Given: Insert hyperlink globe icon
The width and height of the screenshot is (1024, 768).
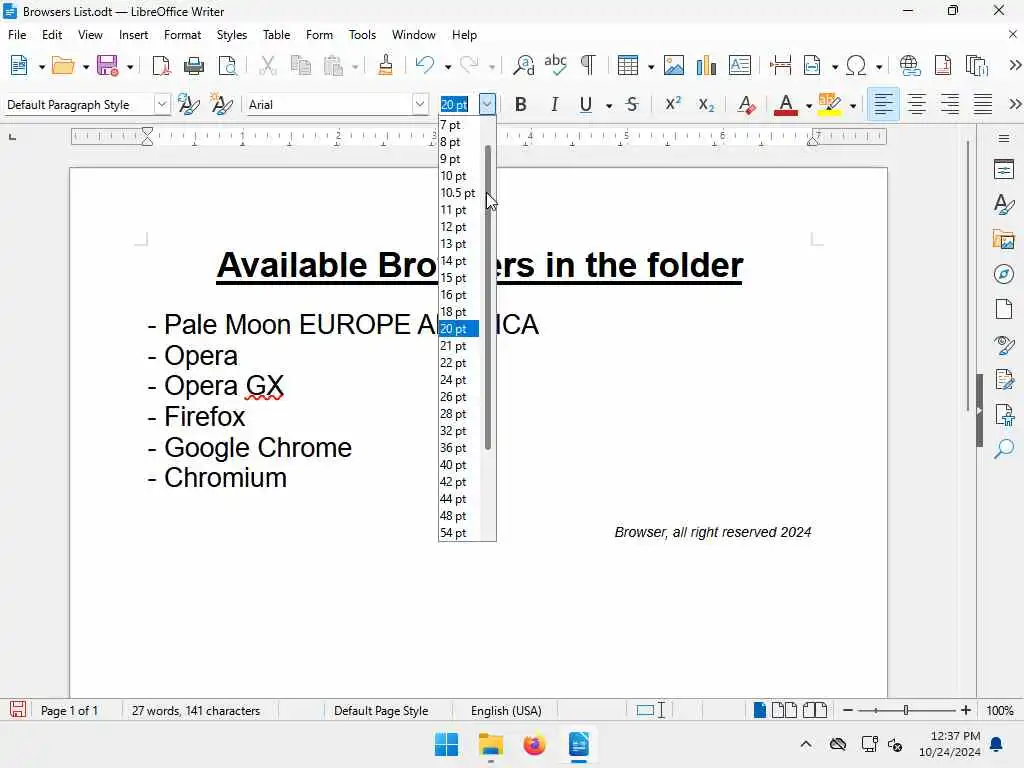Looking at the screenshot, I should [910, 65].
